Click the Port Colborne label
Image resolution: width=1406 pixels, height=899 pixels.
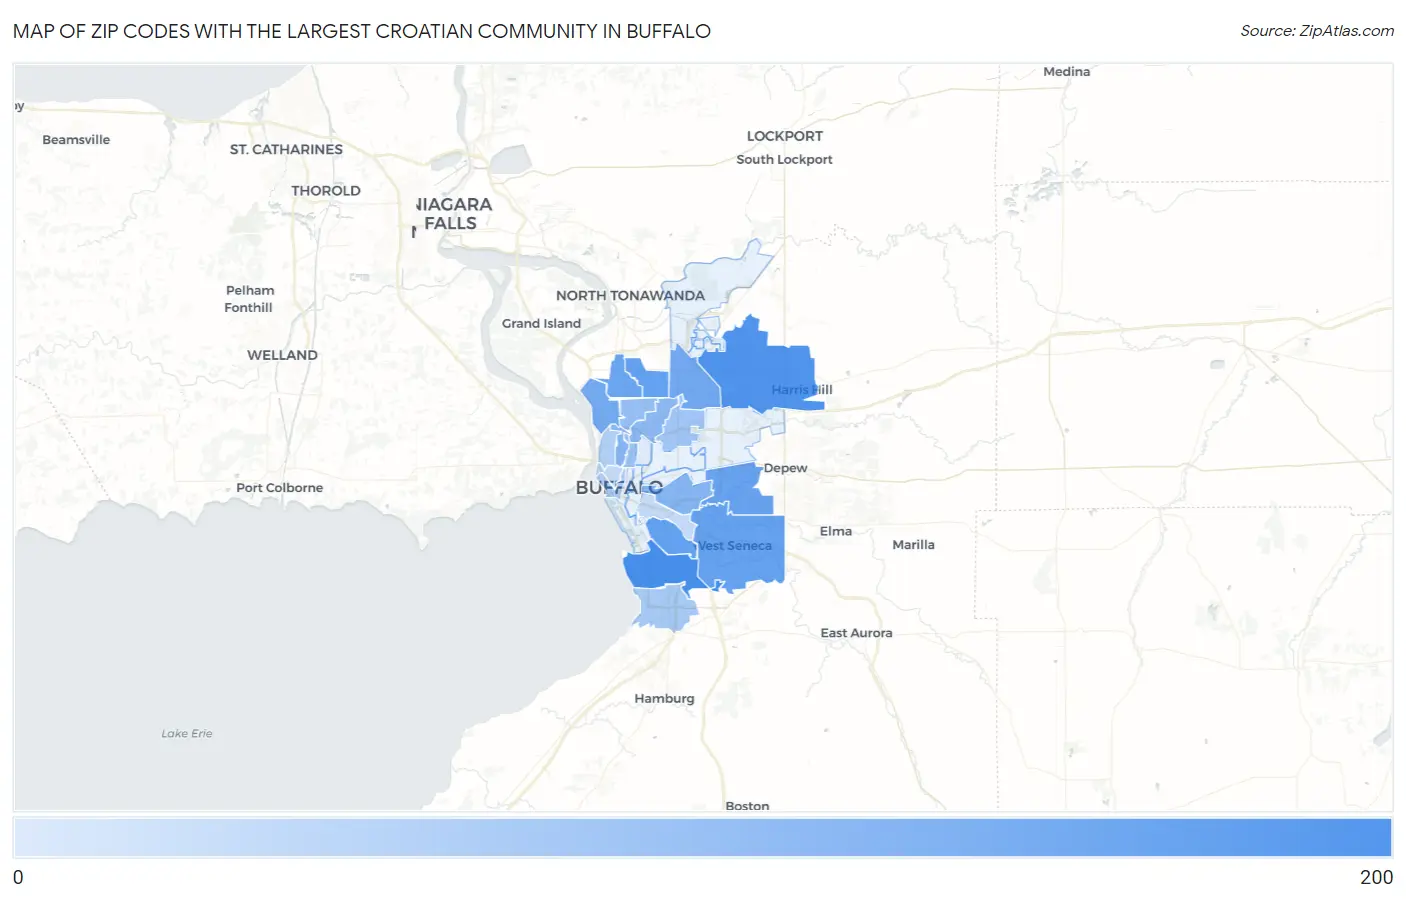(279, 488)
